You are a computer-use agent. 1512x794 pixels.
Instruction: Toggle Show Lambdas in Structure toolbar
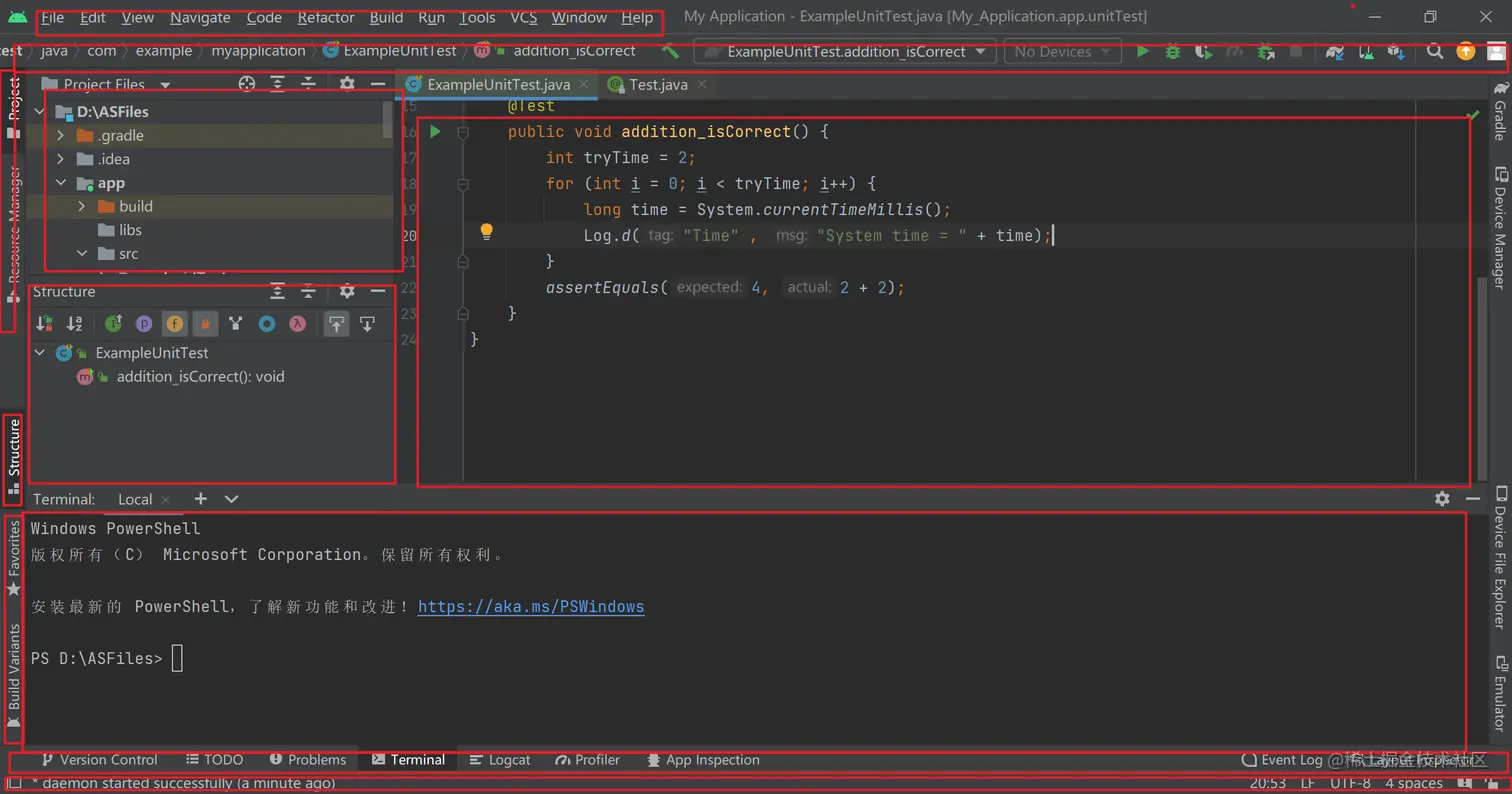click(x=297, y=323)
